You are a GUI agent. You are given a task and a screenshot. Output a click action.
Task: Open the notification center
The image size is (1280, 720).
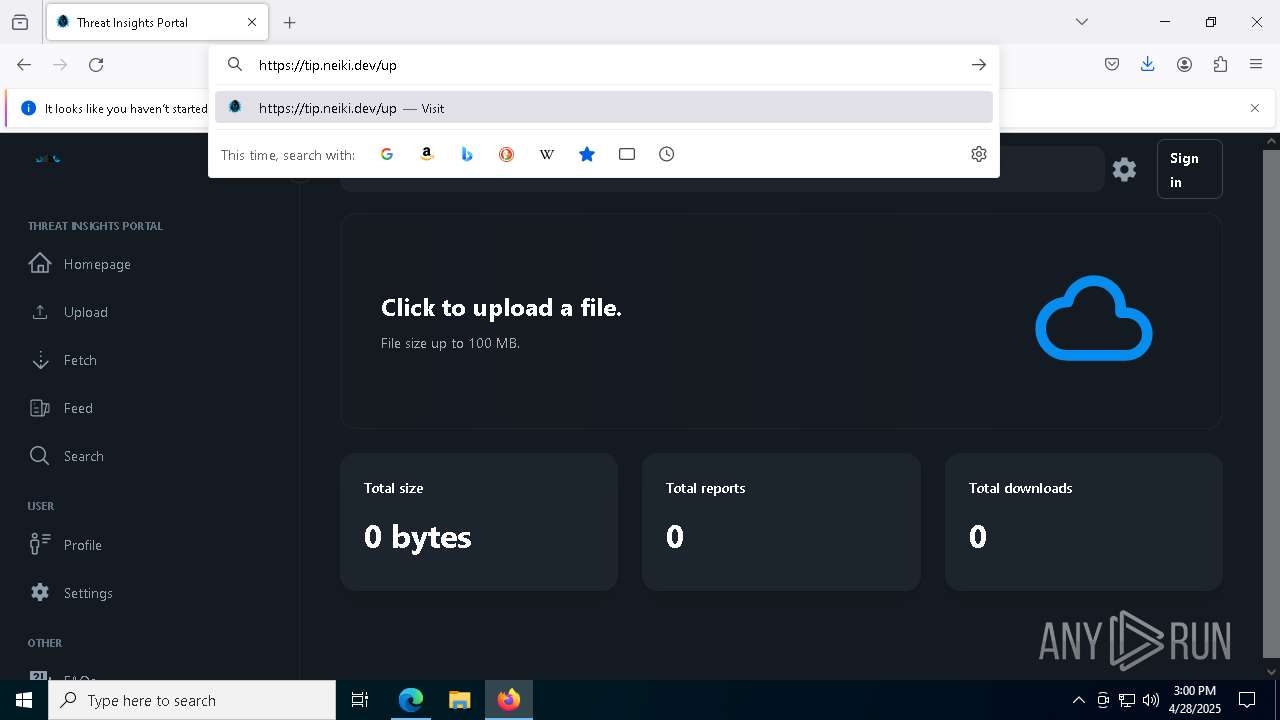click(x=1247, y=700)
